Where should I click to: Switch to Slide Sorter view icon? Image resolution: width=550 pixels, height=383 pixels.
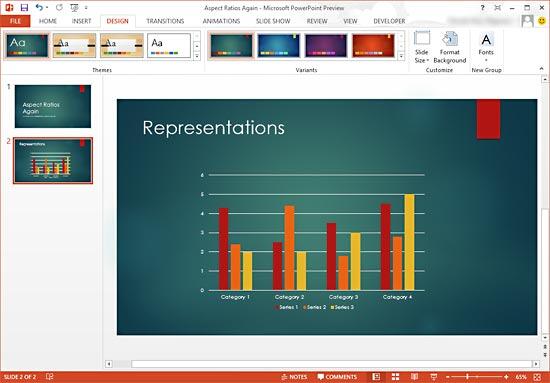[x=395, y=377]
